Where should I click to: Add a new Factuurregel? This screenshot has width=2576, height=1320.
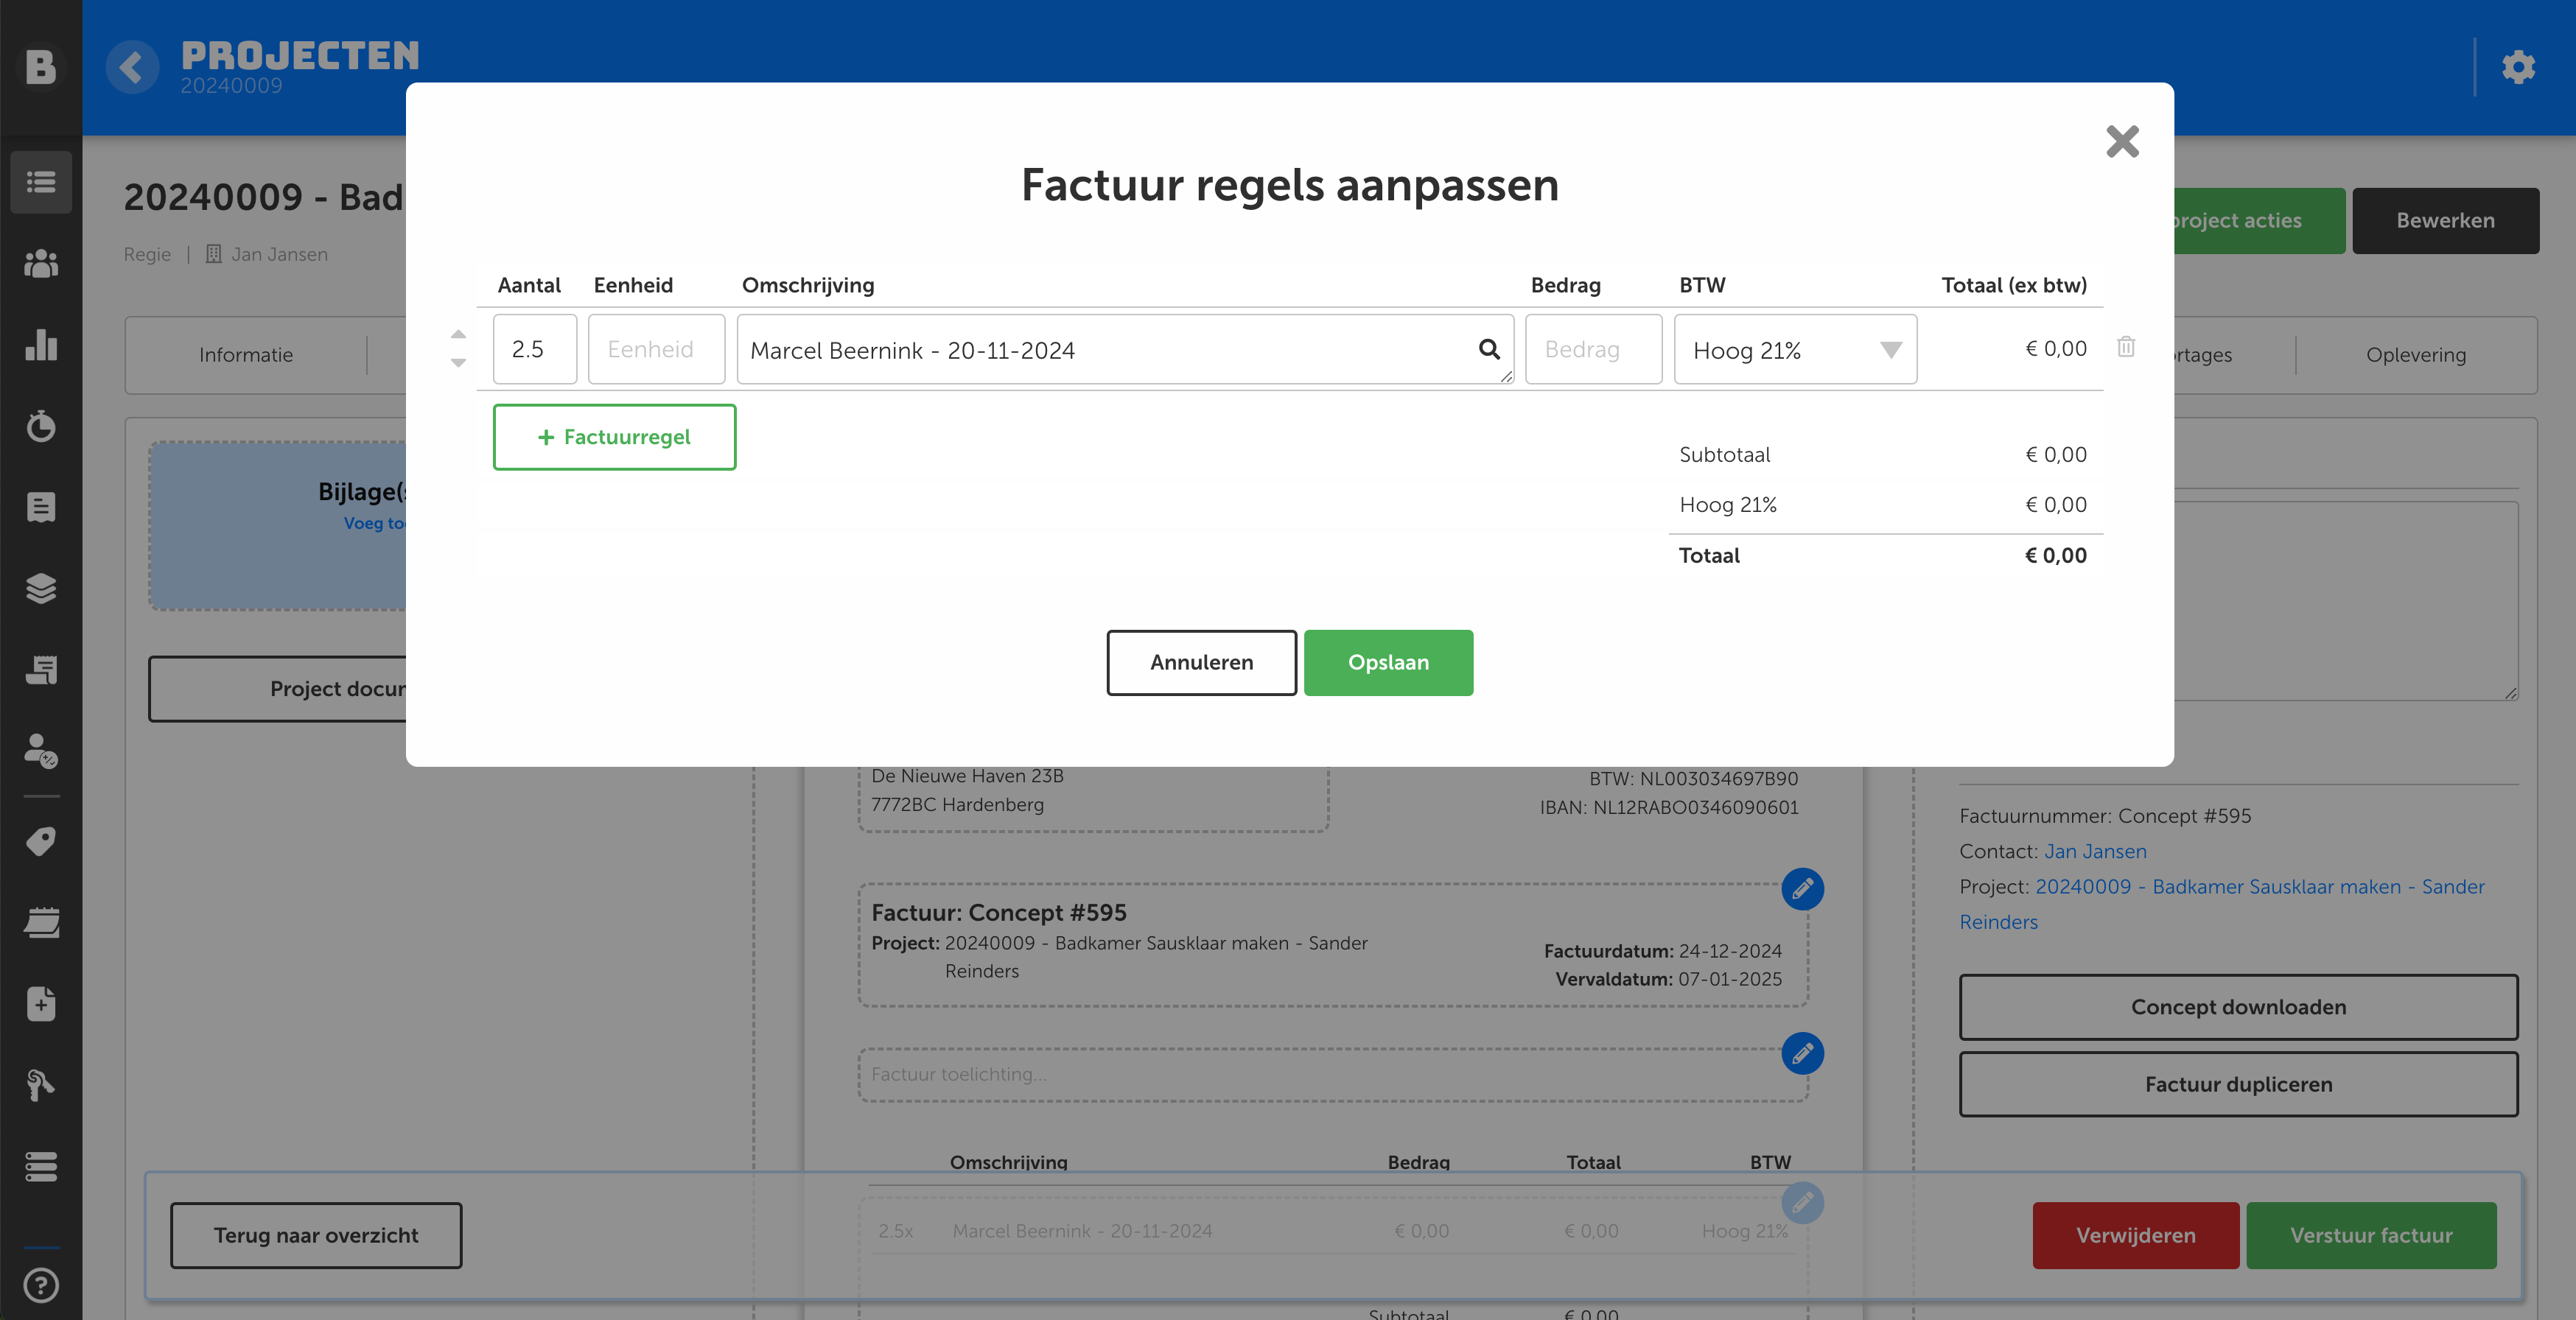[614, 437]
